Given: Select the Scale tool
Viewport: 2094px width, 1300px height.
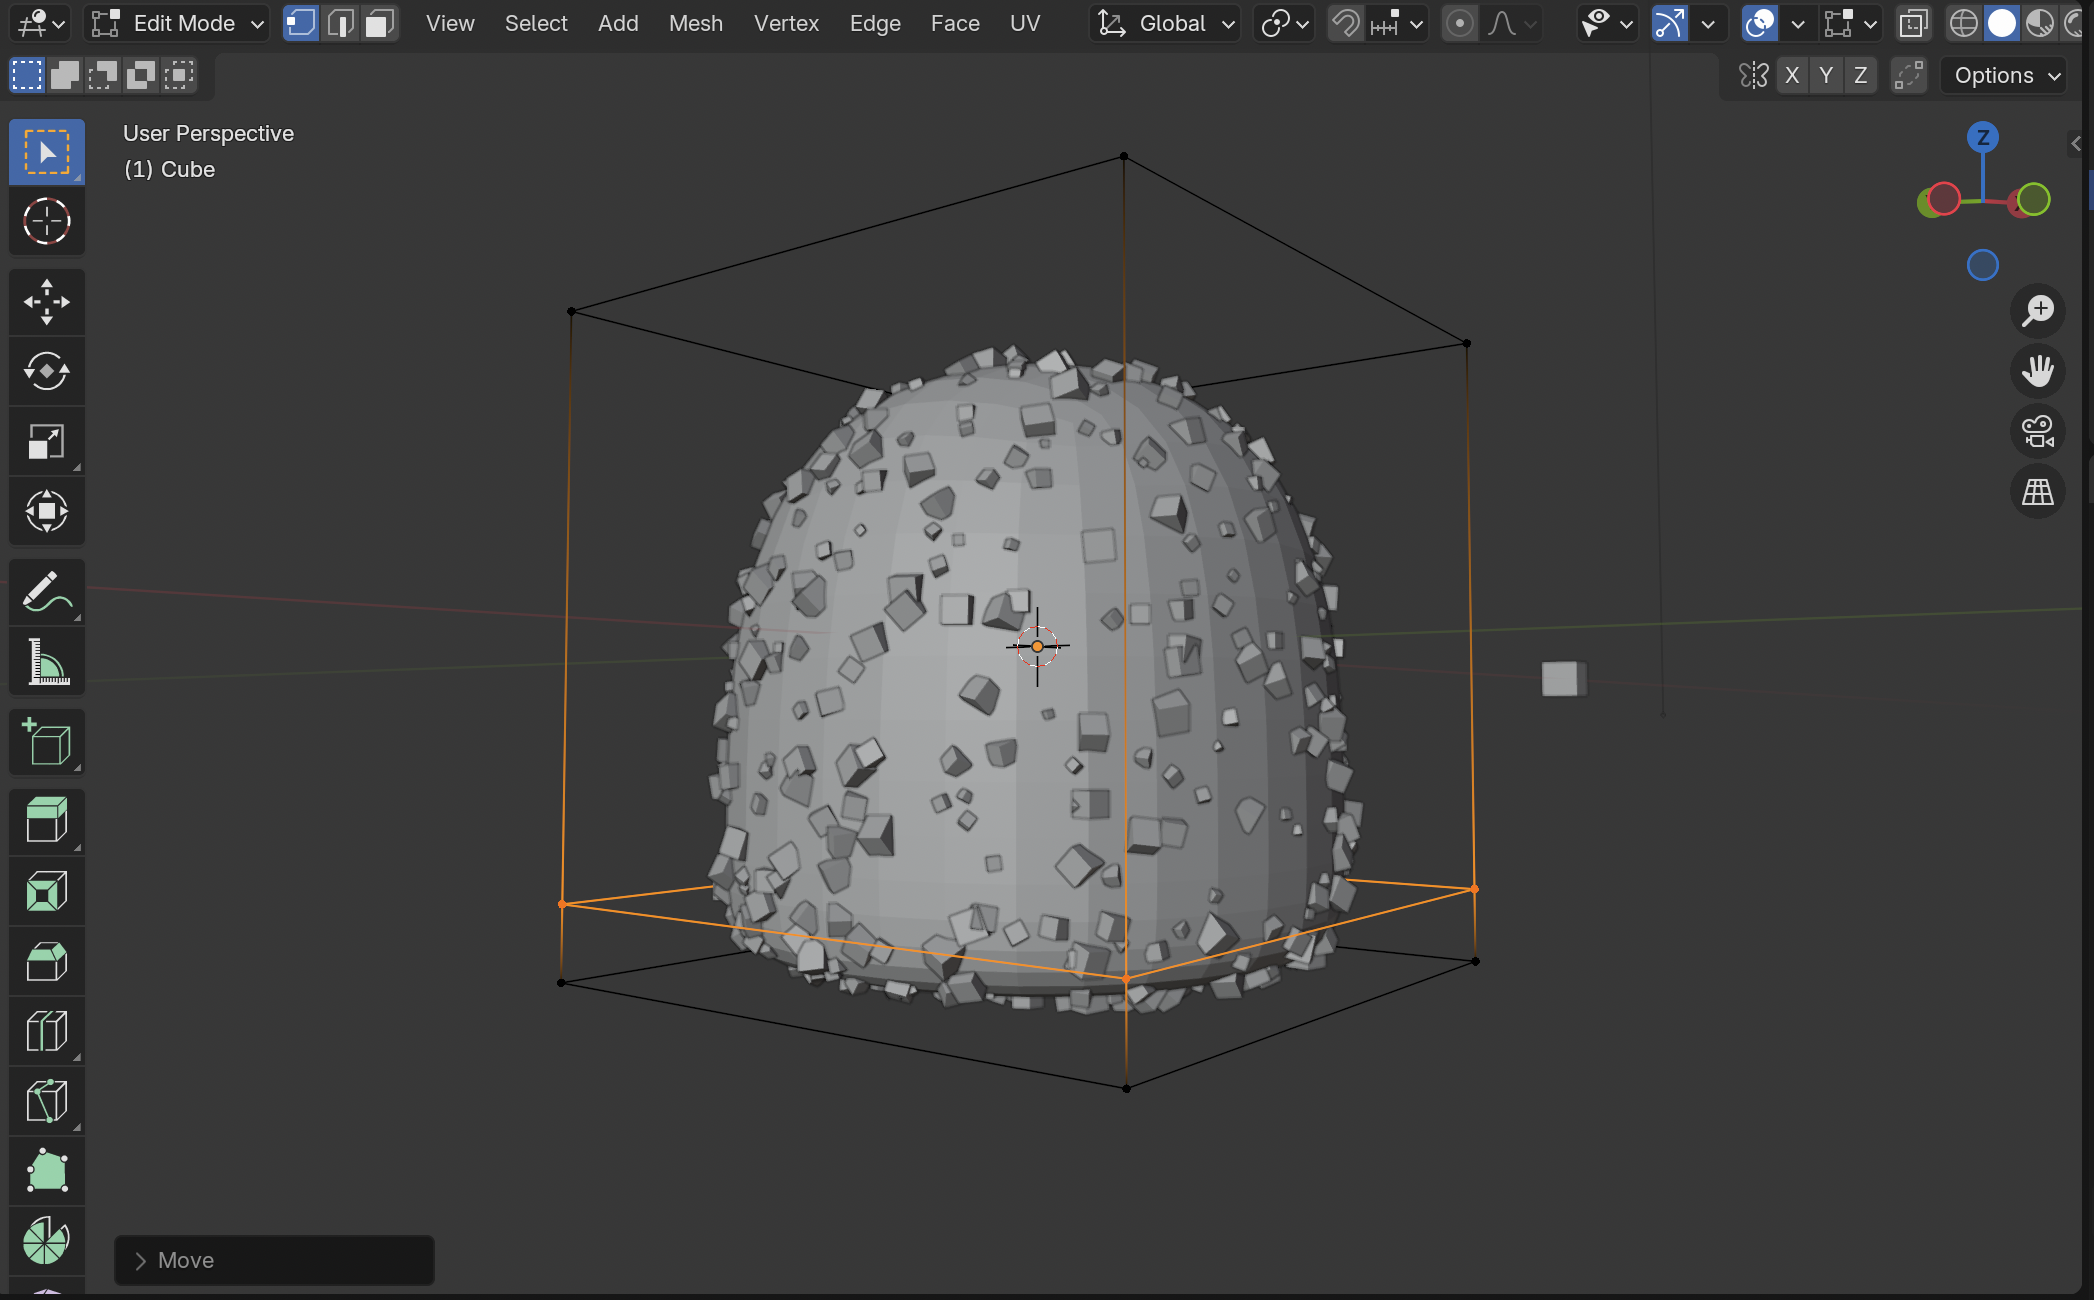Looking at the screenshot, I should click(x=46, y=441).
